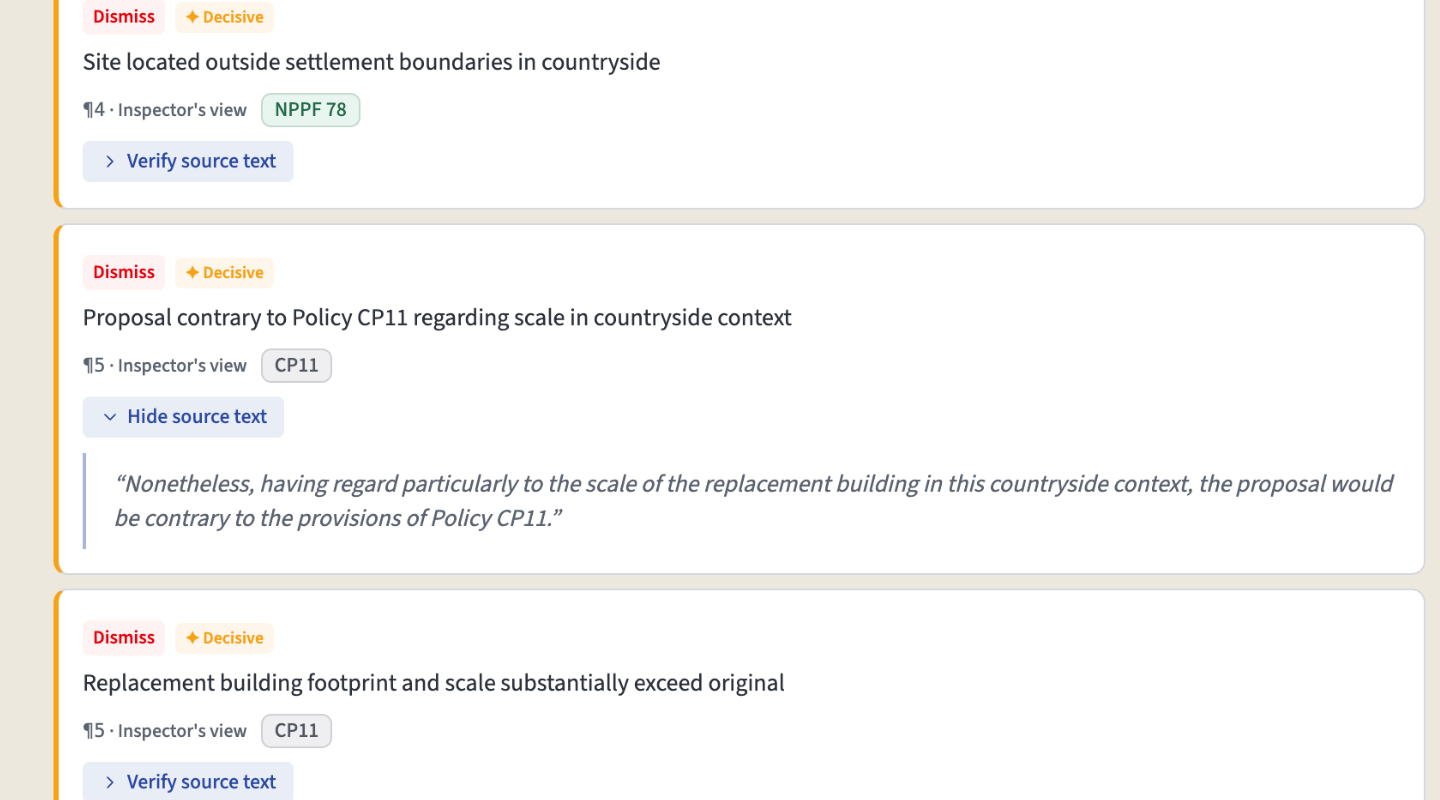
Task: Click the Decisive sparkle badge on Replacement building card
Action: click(x=224, y=638)
